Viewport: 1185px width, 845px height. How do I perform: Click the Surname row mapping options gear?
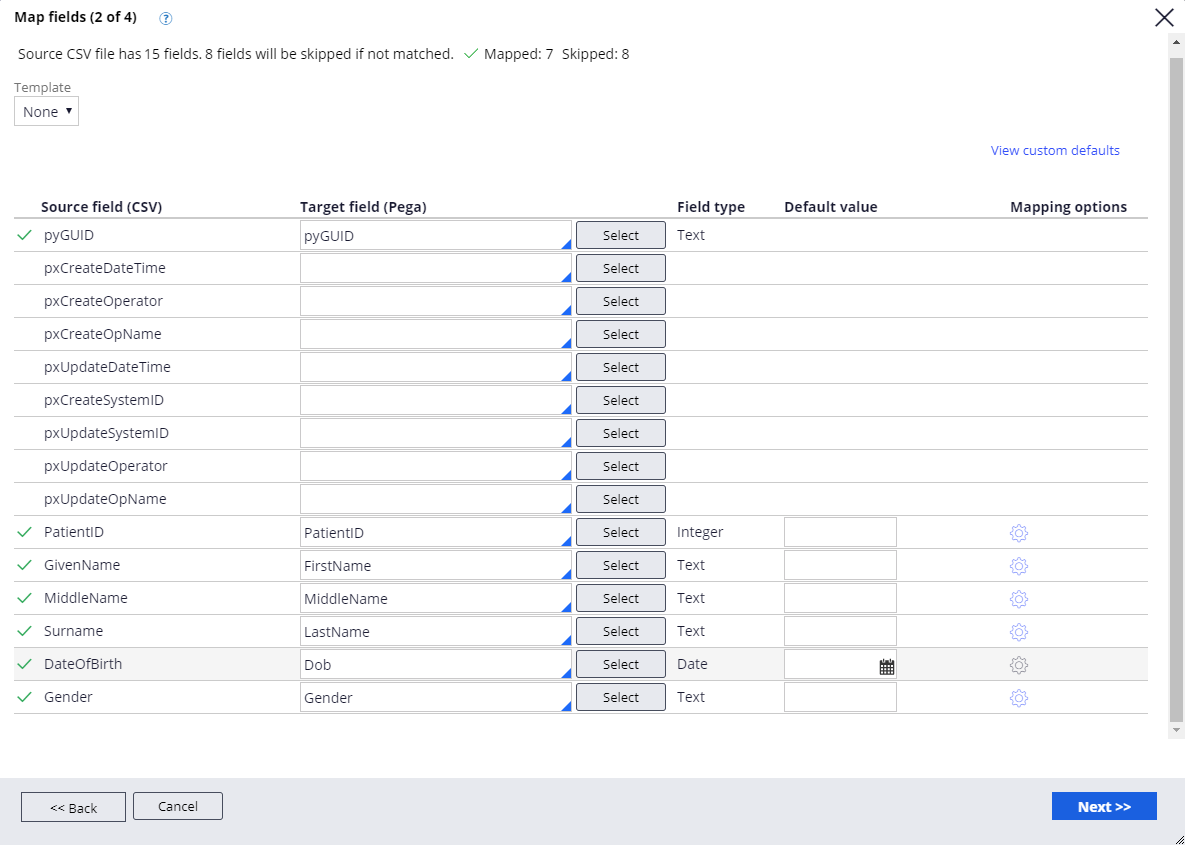click(1018, 632)
